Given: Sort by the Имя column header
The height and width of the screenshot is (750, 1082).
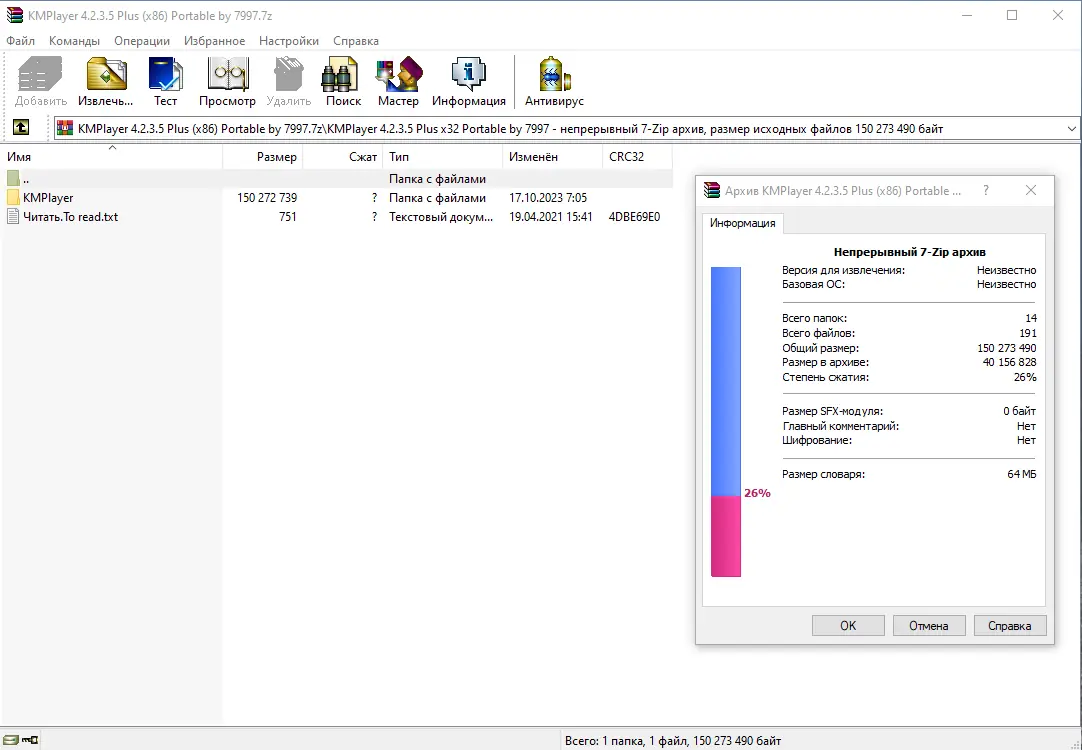Looking at the screenshot, I should 112,157.
